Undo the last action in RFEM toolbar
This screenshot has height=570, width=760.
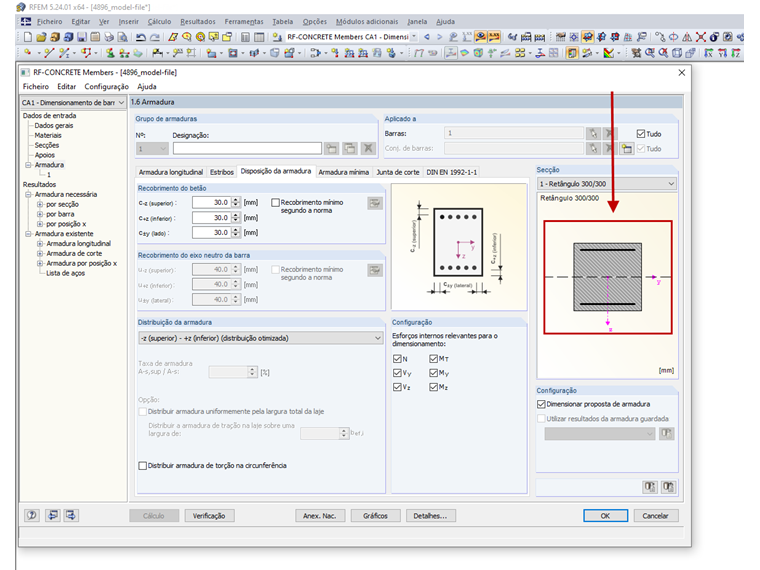[141, 37]
